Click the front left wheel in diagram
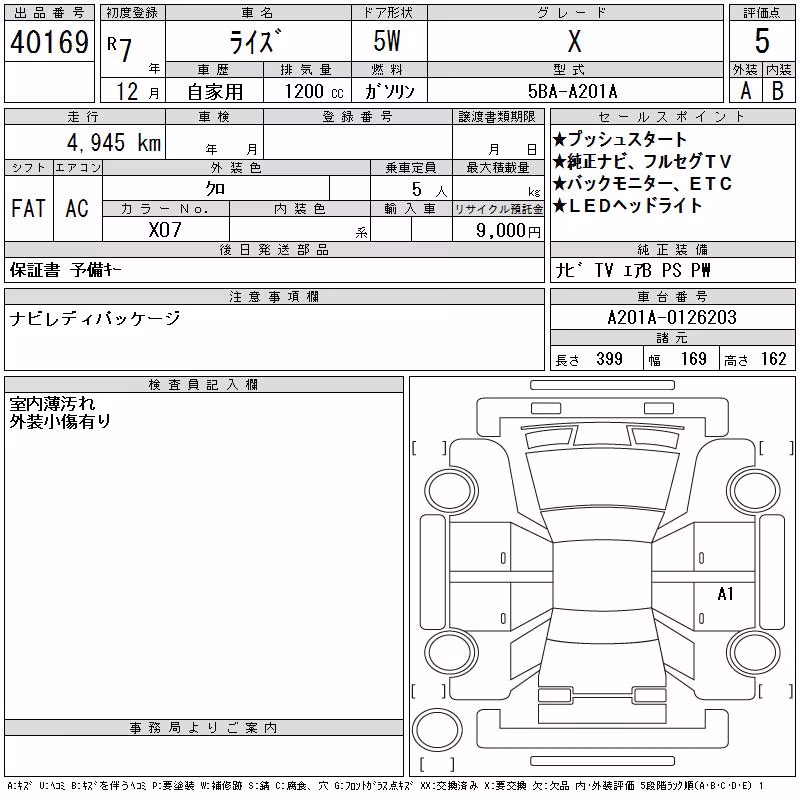This screenshot has height=800, width=800. point(451,491)
